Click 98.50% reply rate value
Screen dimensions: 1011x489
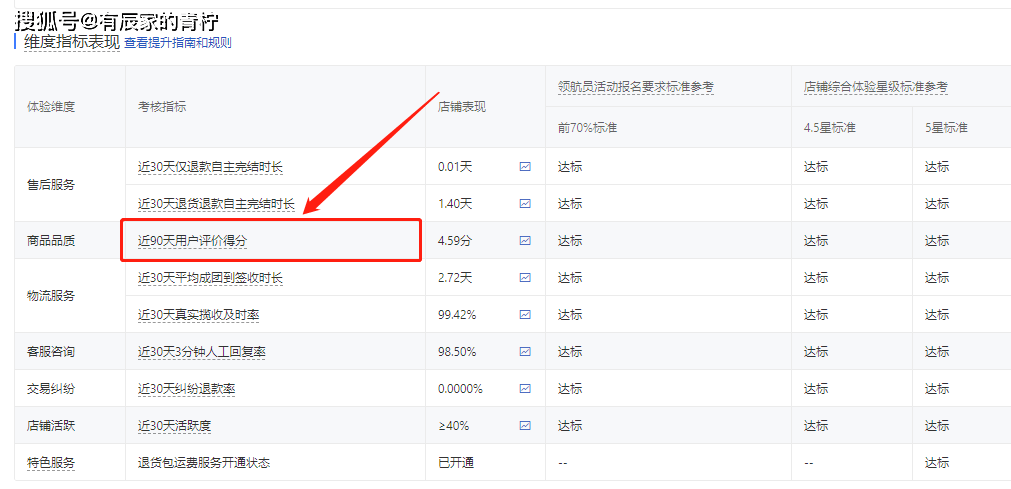(457, 352)
